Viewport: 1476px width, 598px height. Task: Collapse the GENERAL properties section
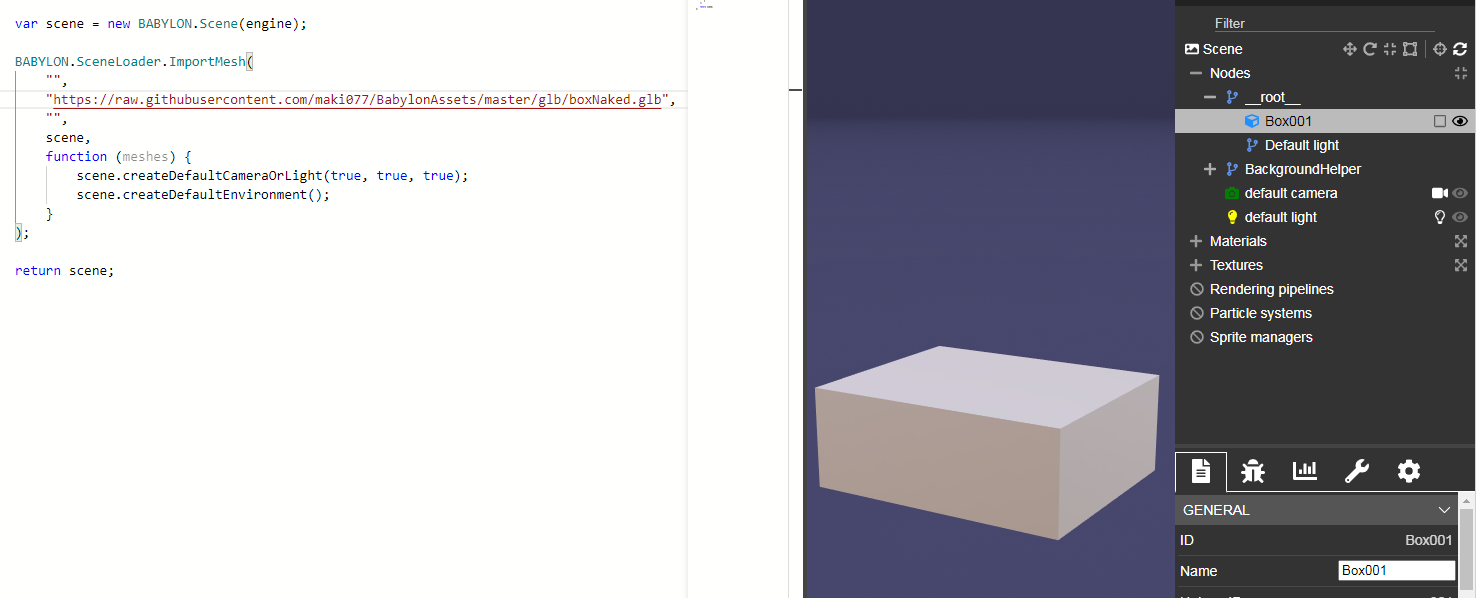(1444, 510)
